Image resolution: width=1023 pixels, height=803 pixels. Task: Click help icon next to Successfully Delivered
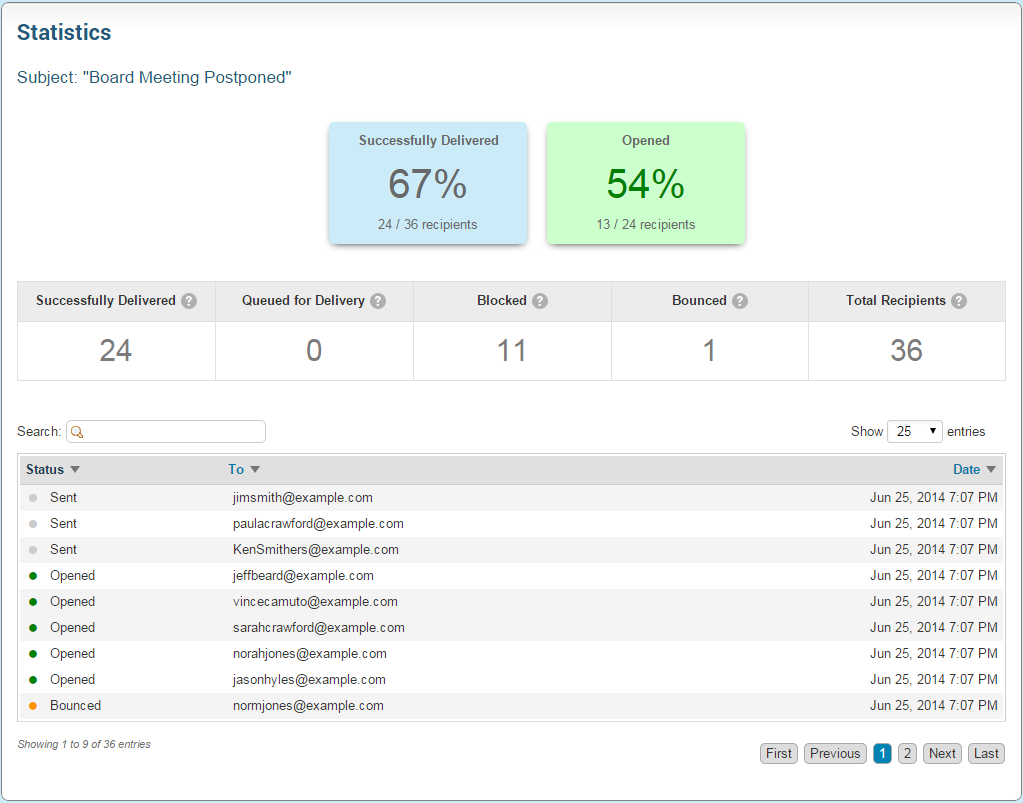click(x=189, y=301)
